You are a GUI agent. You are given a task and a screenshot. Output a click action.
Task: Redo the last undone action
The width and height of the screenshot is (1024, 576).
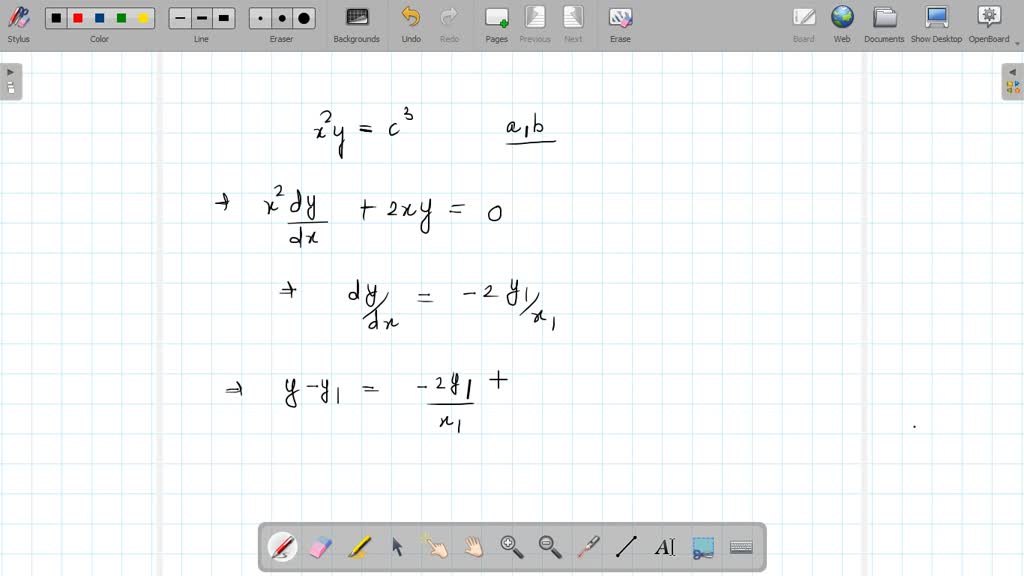449,24
